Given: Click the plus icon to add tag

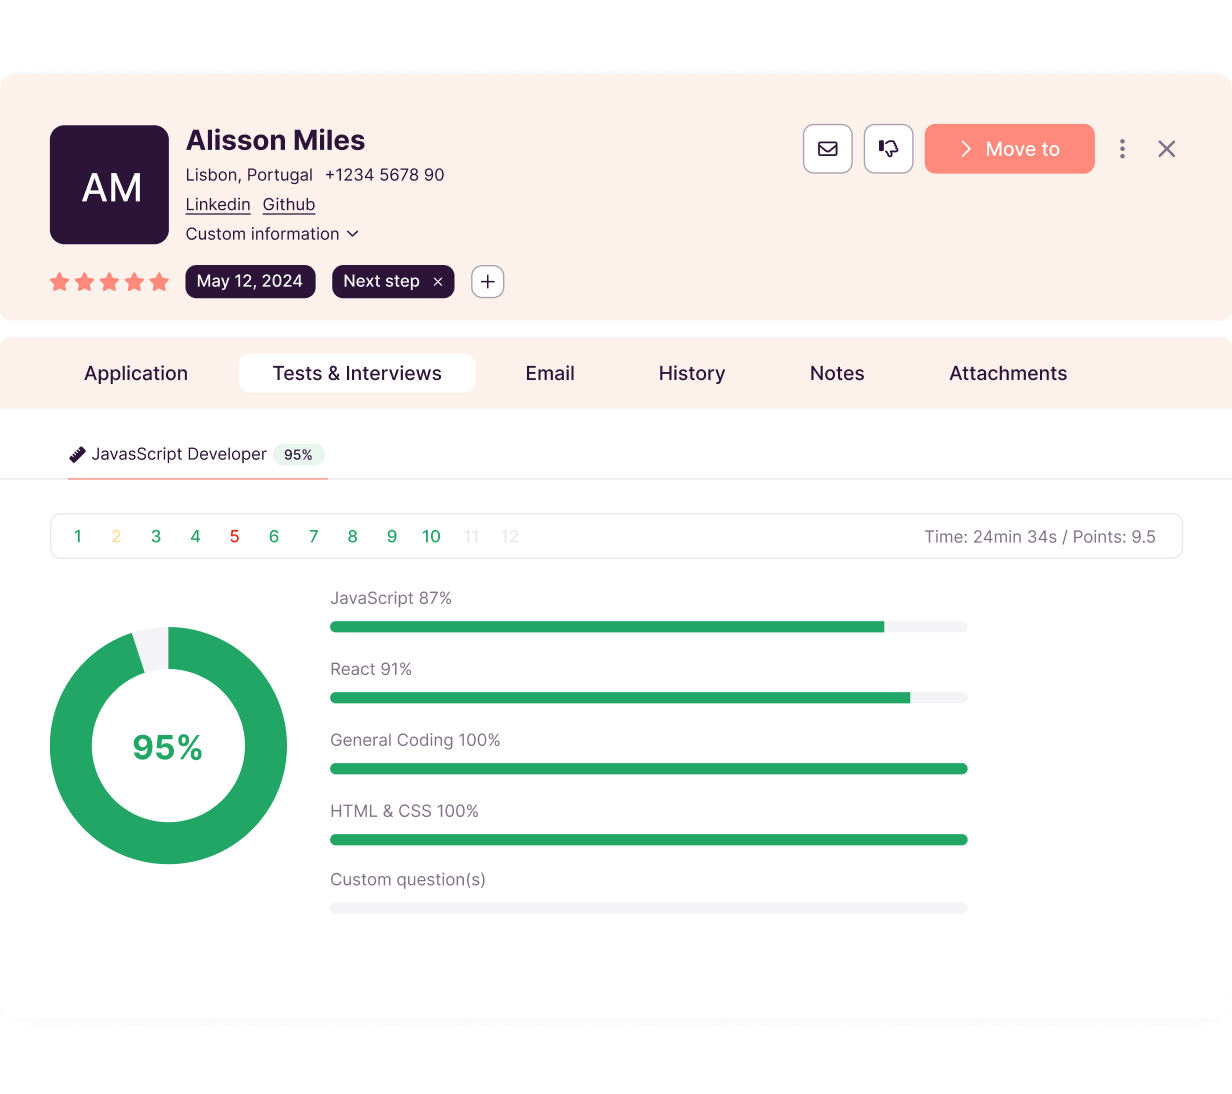Looking at the screenshot, I should point(487,282).
